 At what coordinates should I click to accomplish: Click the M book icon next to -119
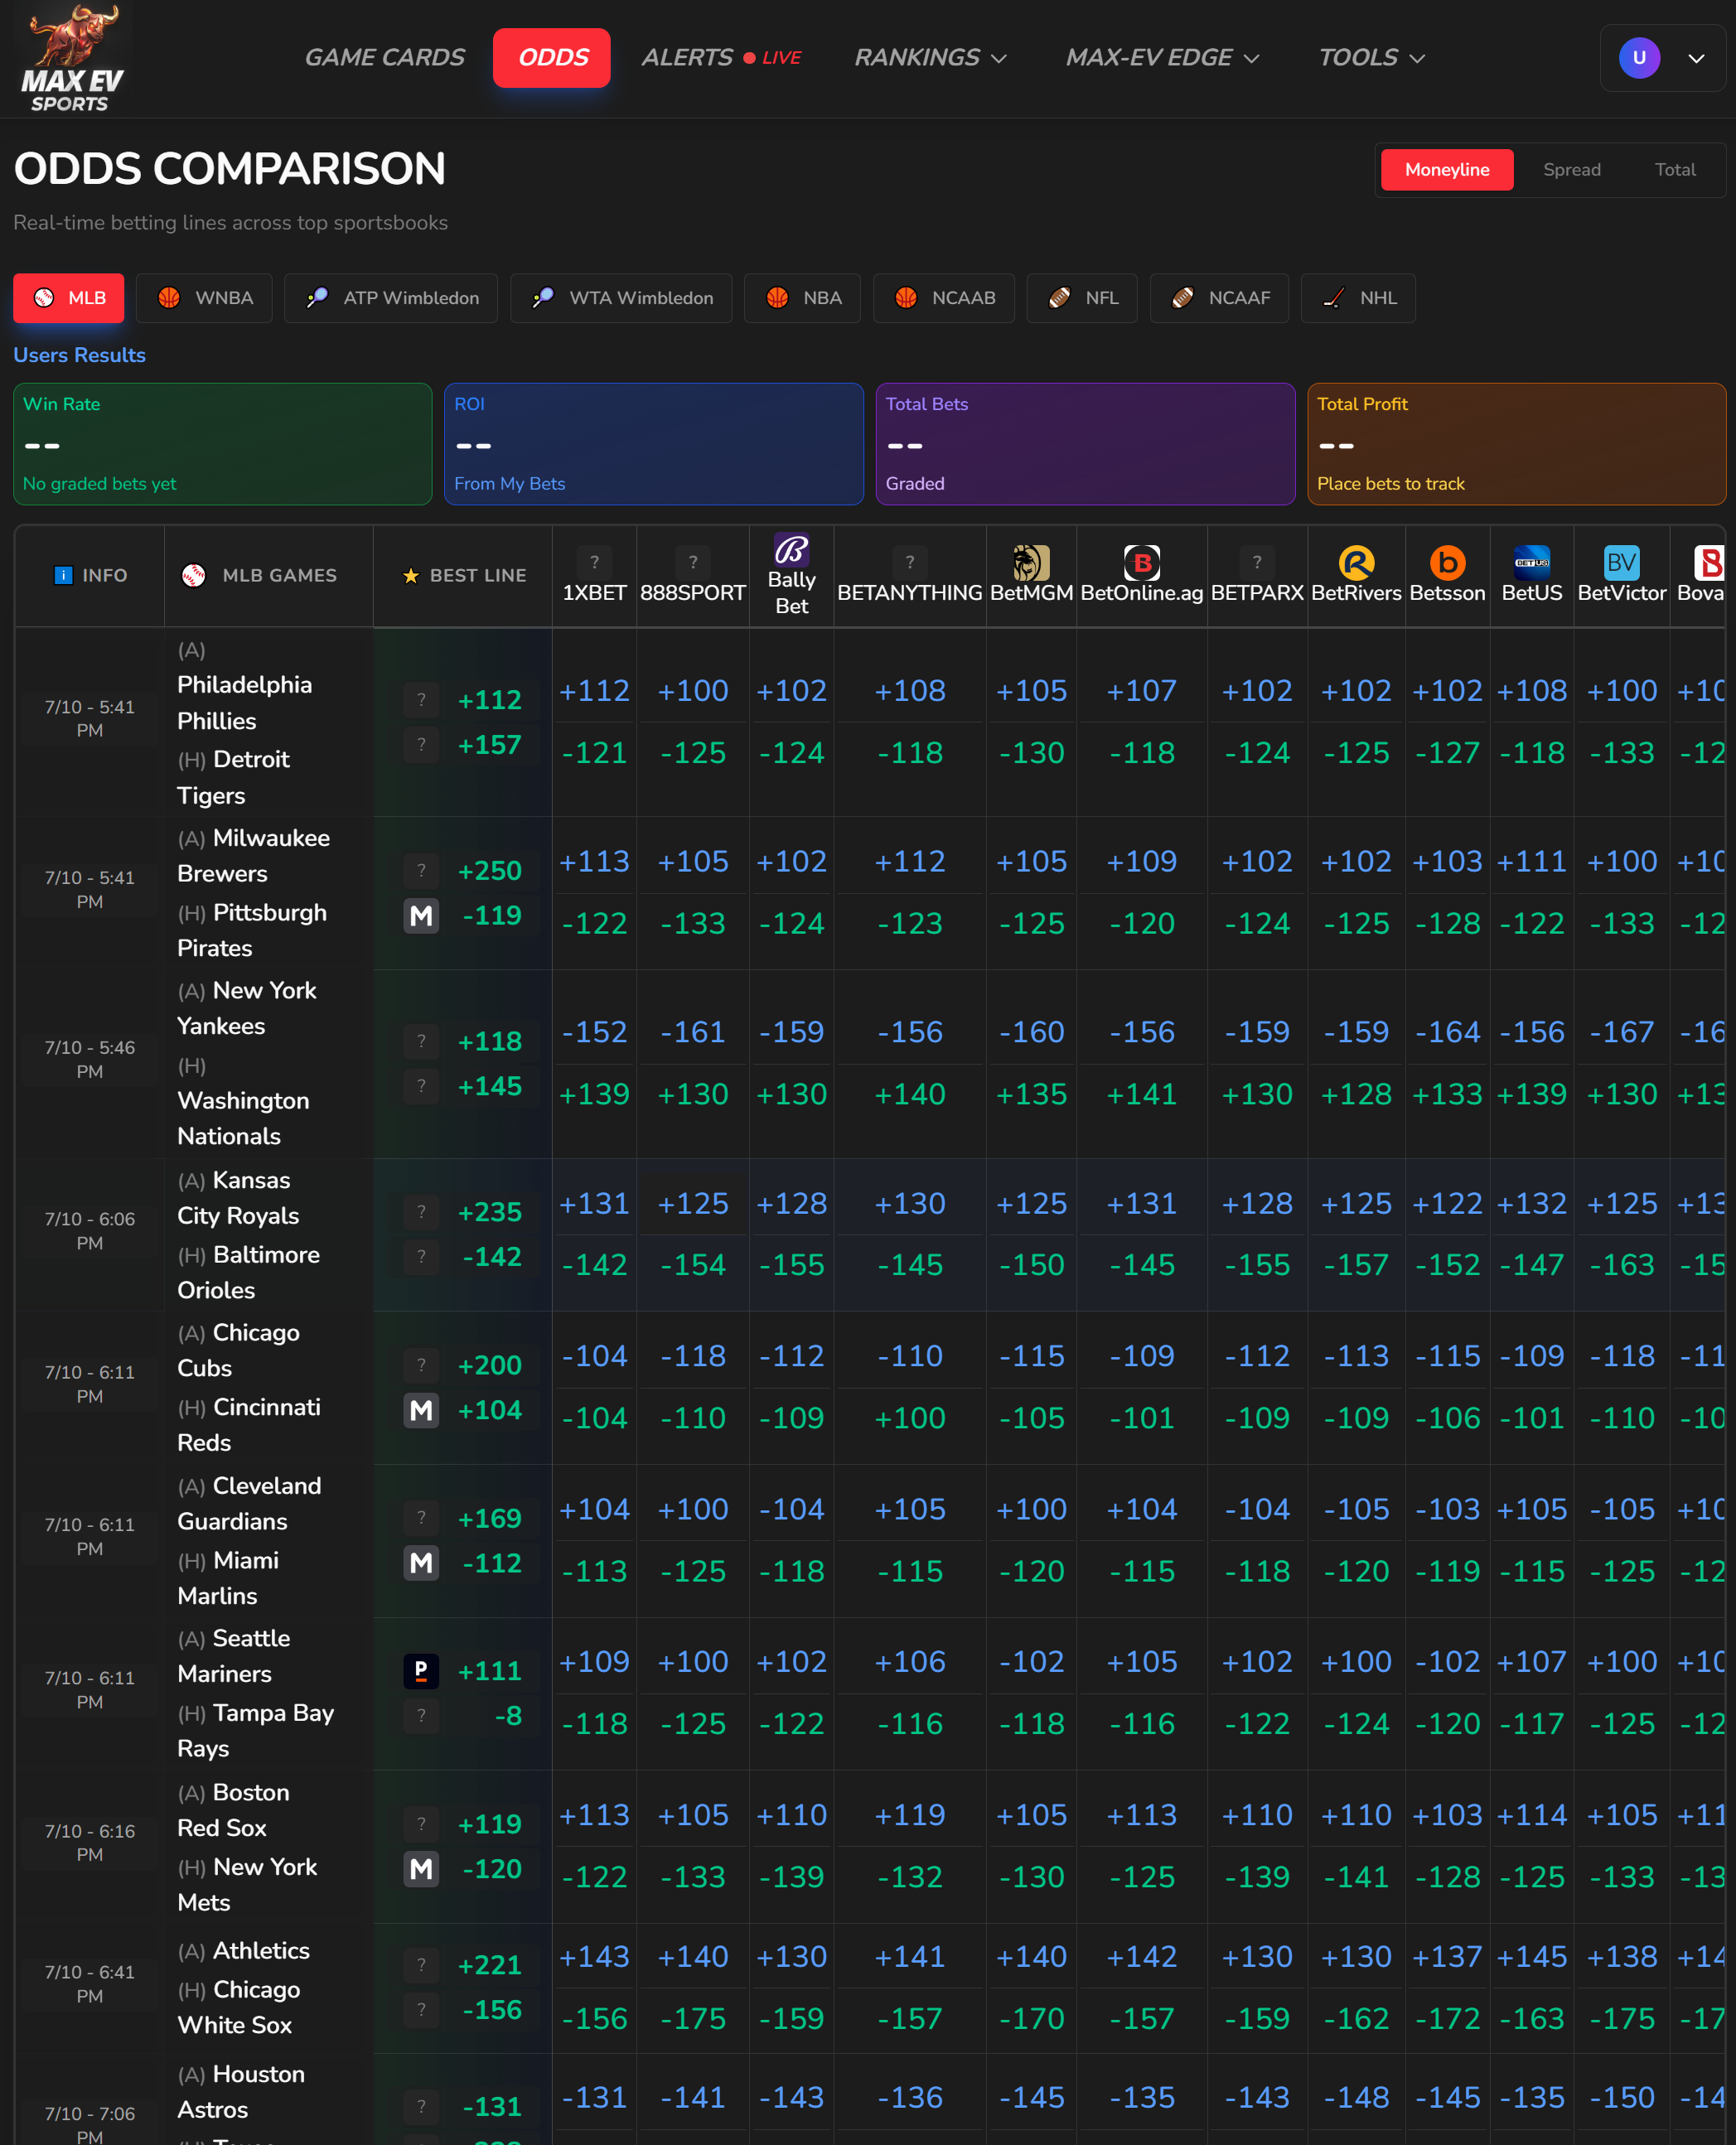(x=421, y=915)
